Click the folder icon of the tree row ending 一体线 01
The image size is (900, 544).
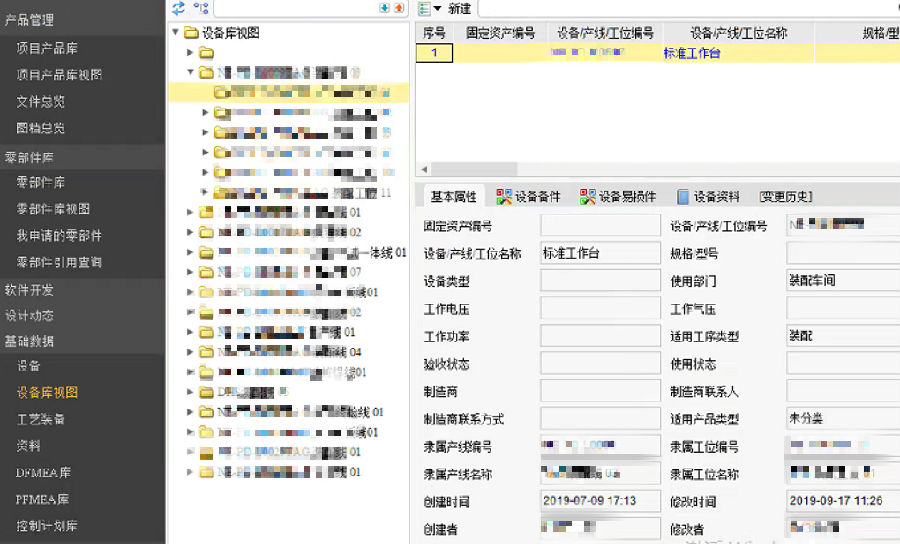[206, 252]
